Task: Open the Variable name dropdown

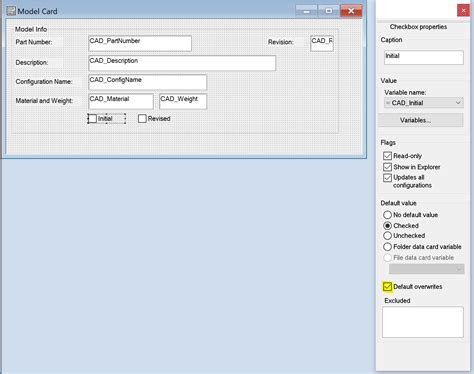Action: [424, 103]
